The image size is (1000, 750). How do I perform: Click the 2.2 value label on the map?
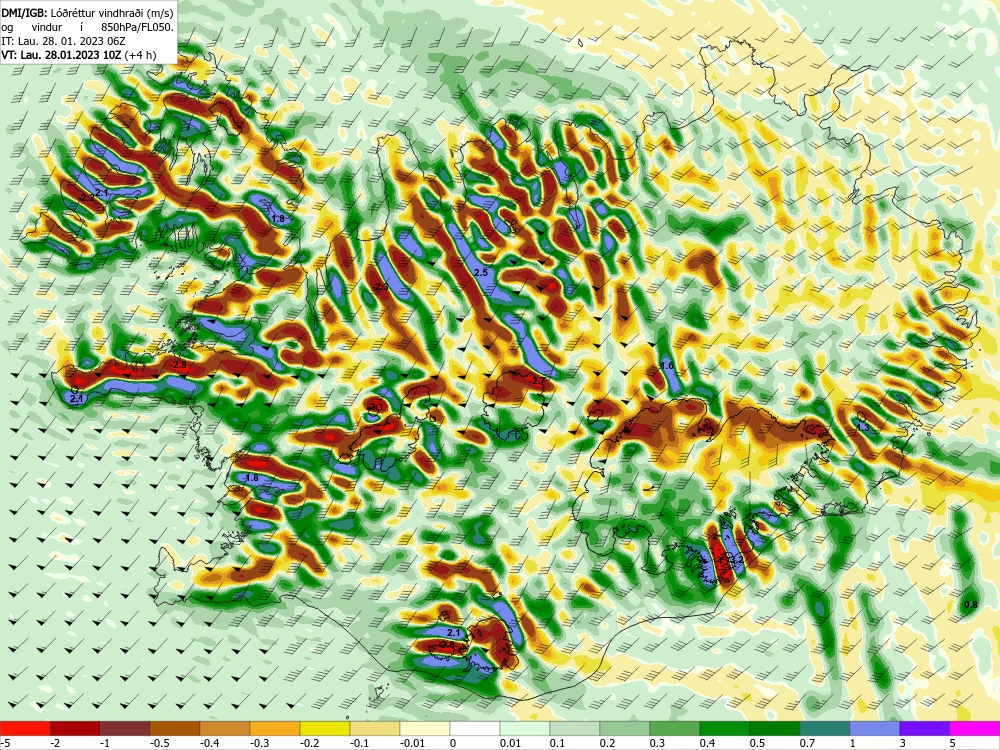point(88,198)
